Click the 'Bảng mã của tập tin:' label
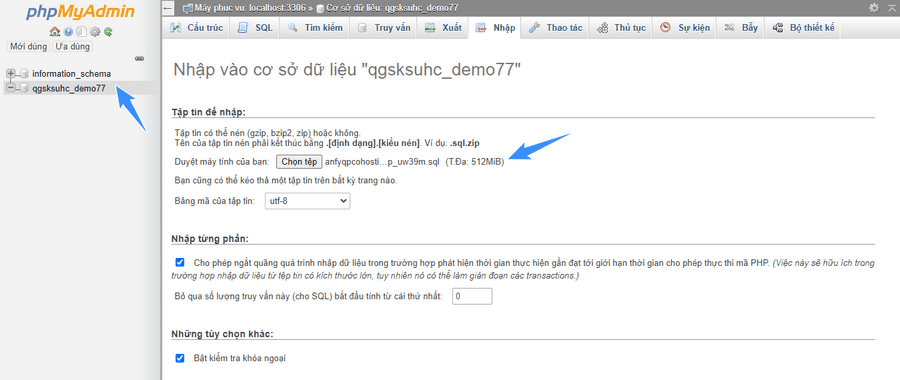 (x=215, y=201)
